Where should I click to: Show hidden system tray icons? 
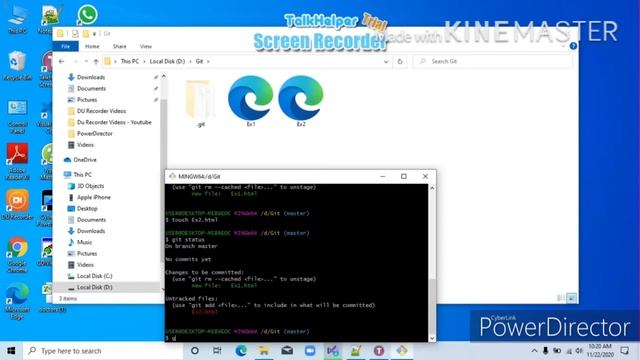tap(534, 351)
